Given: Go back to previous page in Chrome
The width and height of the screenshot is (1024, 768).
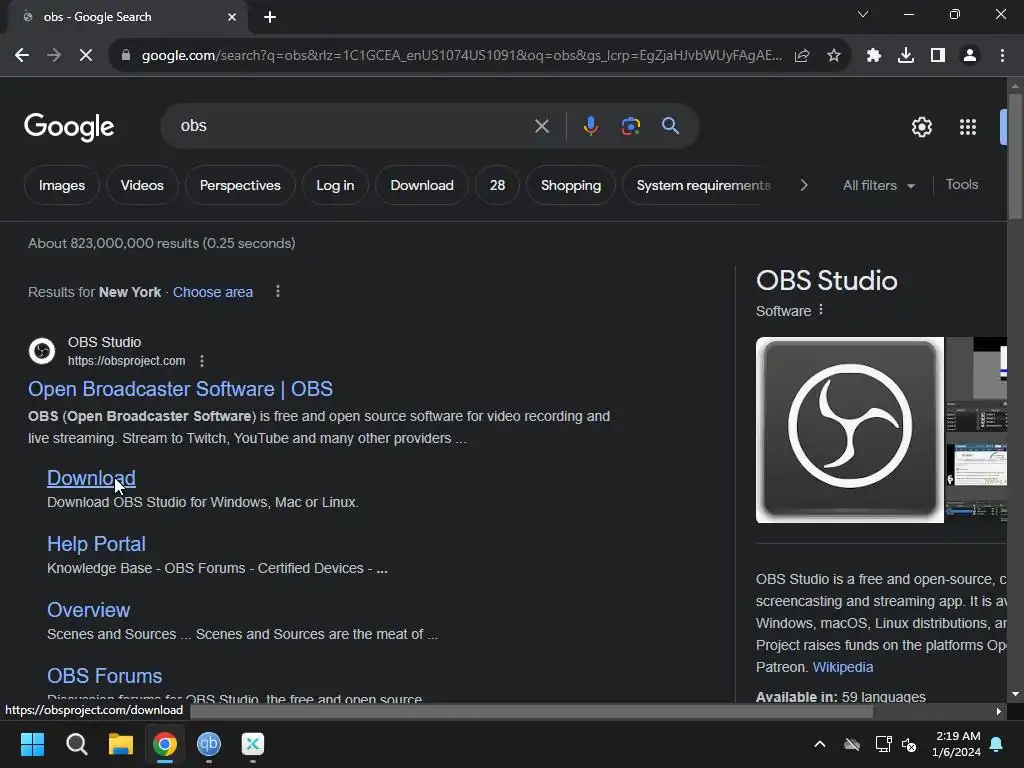Looking at the screenshot, I should coord(22,56).
